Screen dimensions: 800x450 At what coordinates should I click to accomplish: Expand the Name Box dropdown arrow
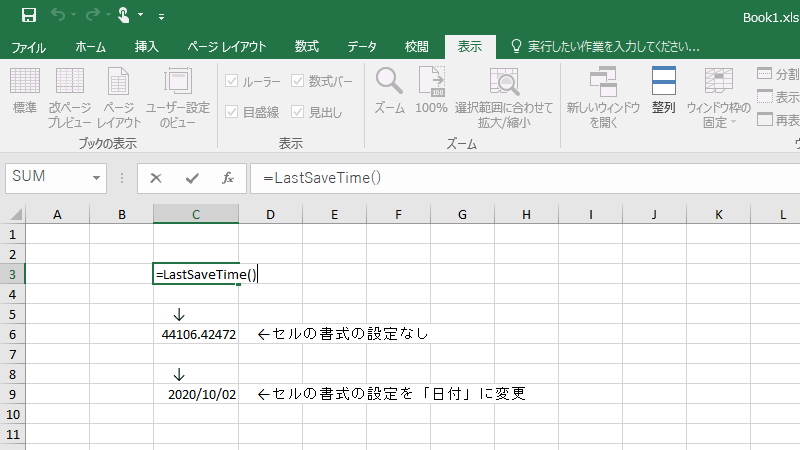(x=97, y=178)
